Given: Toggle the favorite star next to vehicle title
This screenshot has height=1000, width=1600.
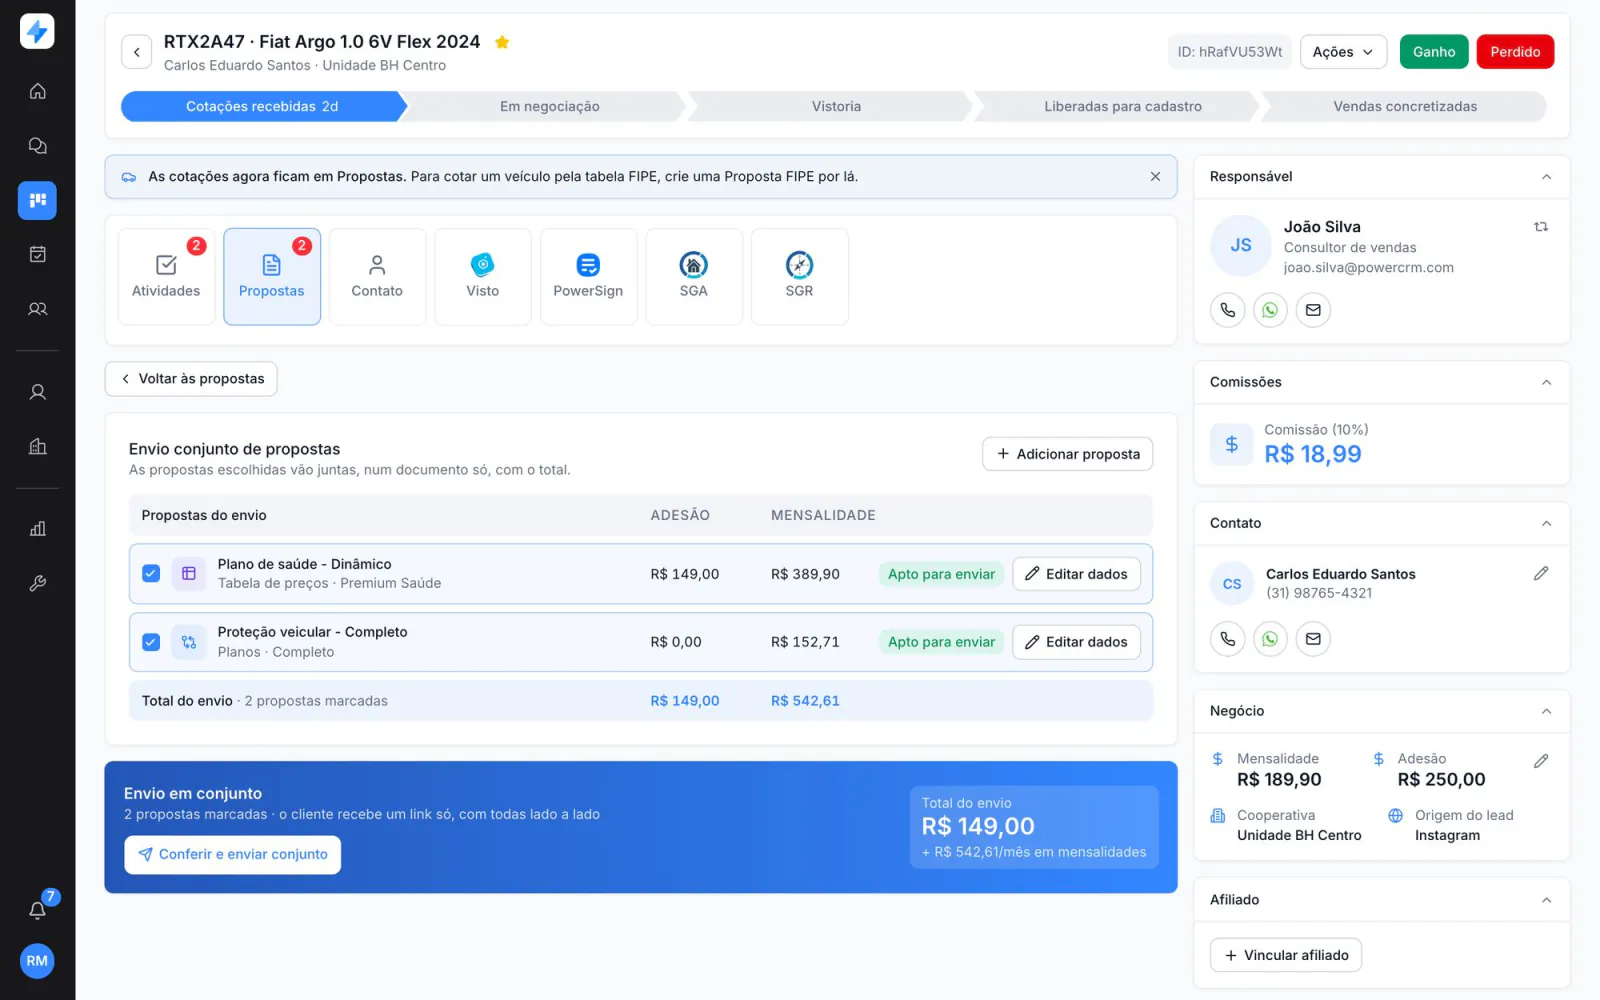Looking at the screenshot, I should (x=502, y=42).
